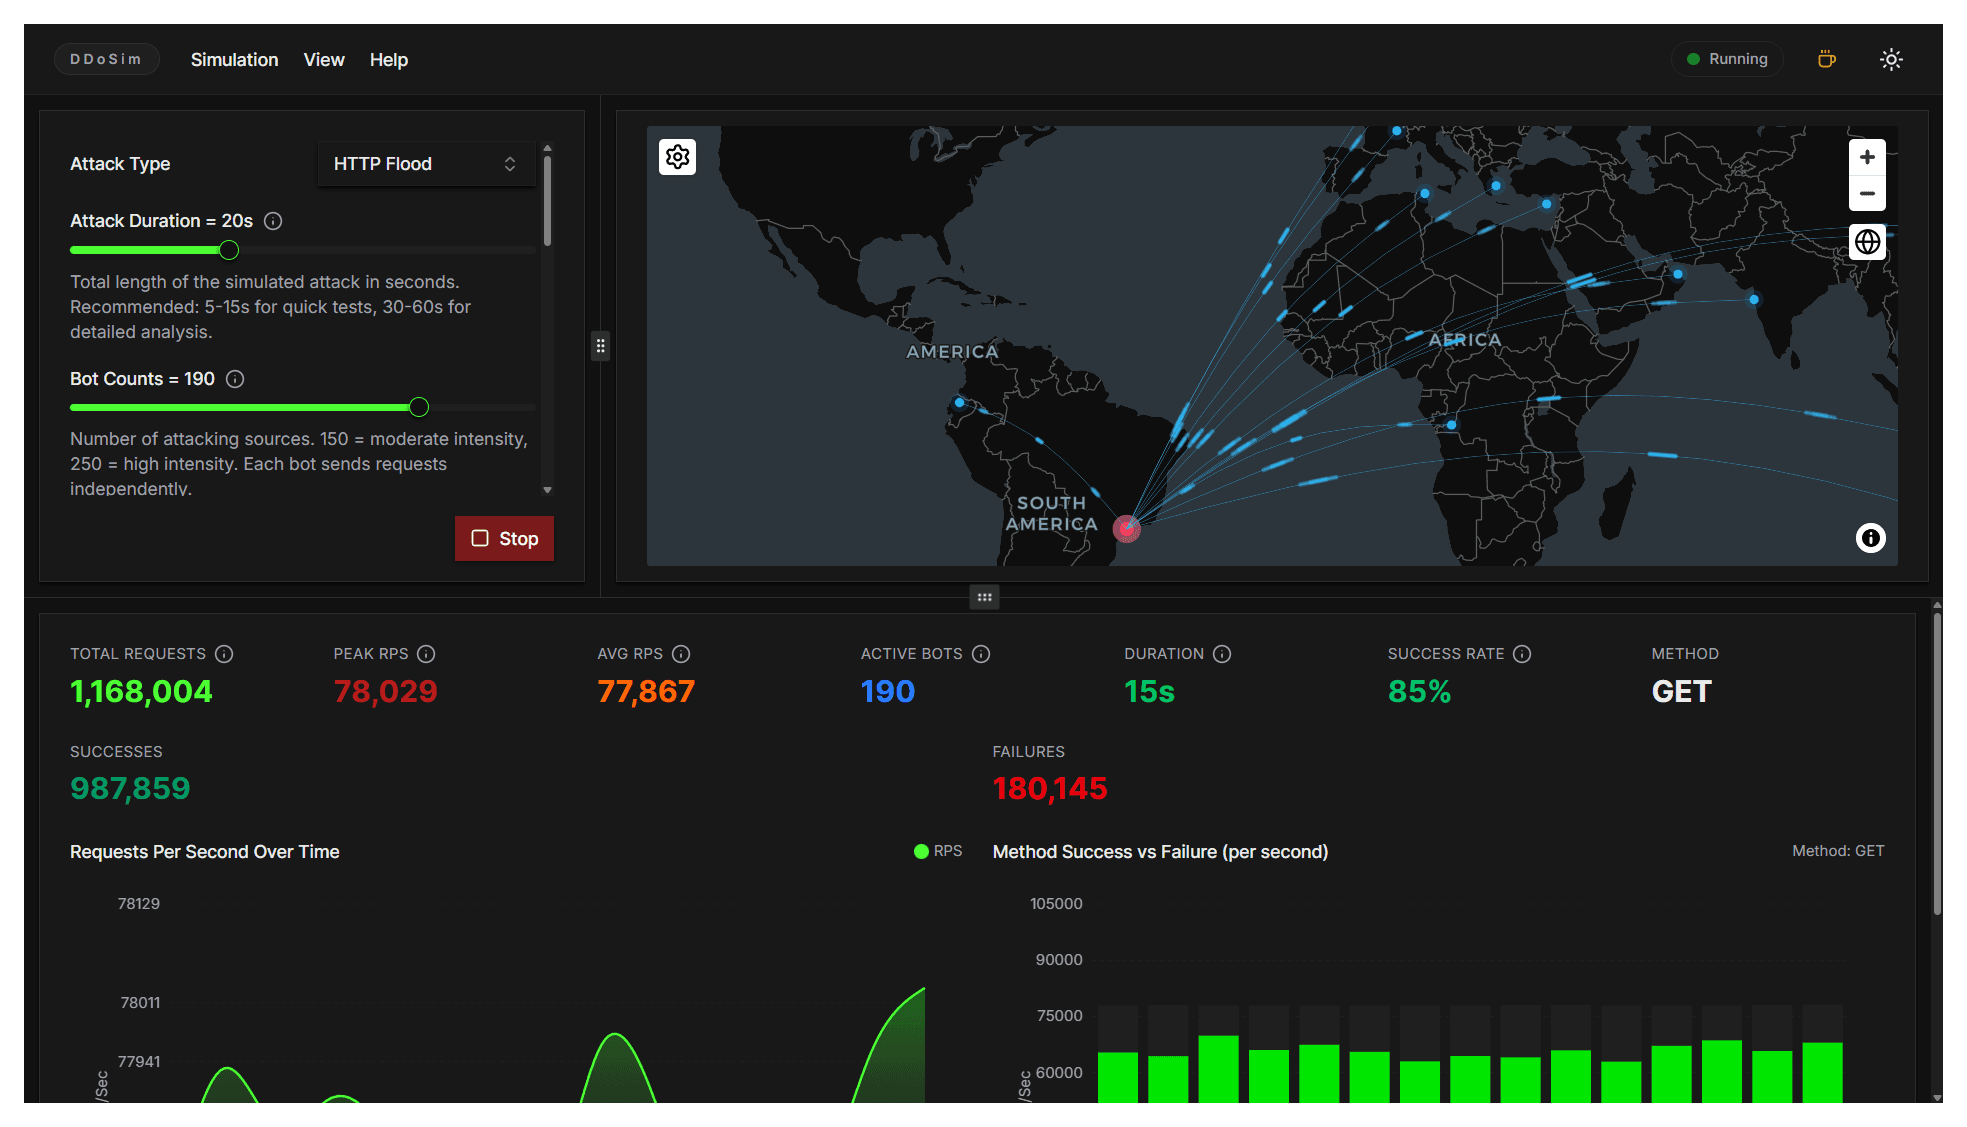
Task: Zoom in on the attack map
Action: click(x=1866, y=157)
